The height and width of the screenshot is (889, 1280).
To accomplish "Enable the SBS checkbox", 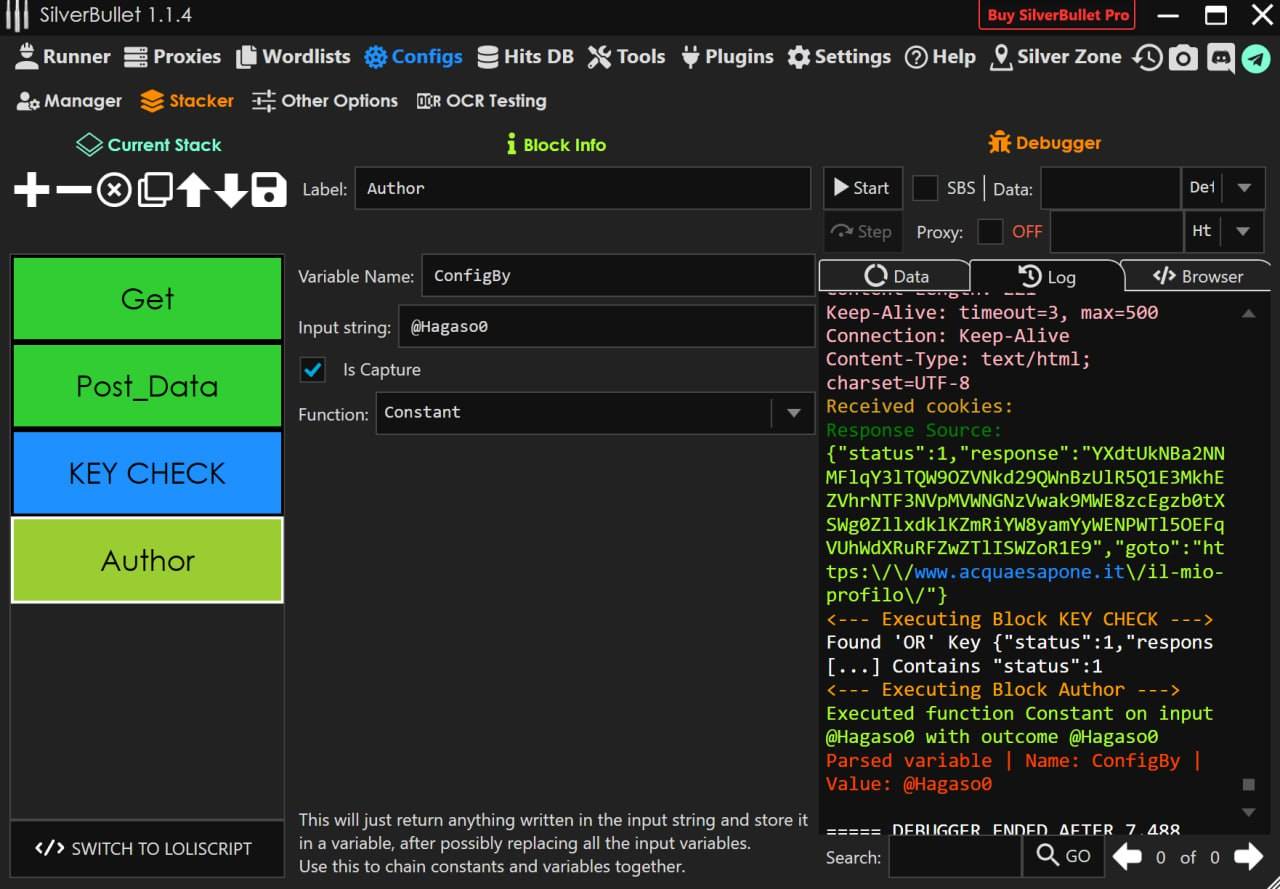I will (925, 188).
